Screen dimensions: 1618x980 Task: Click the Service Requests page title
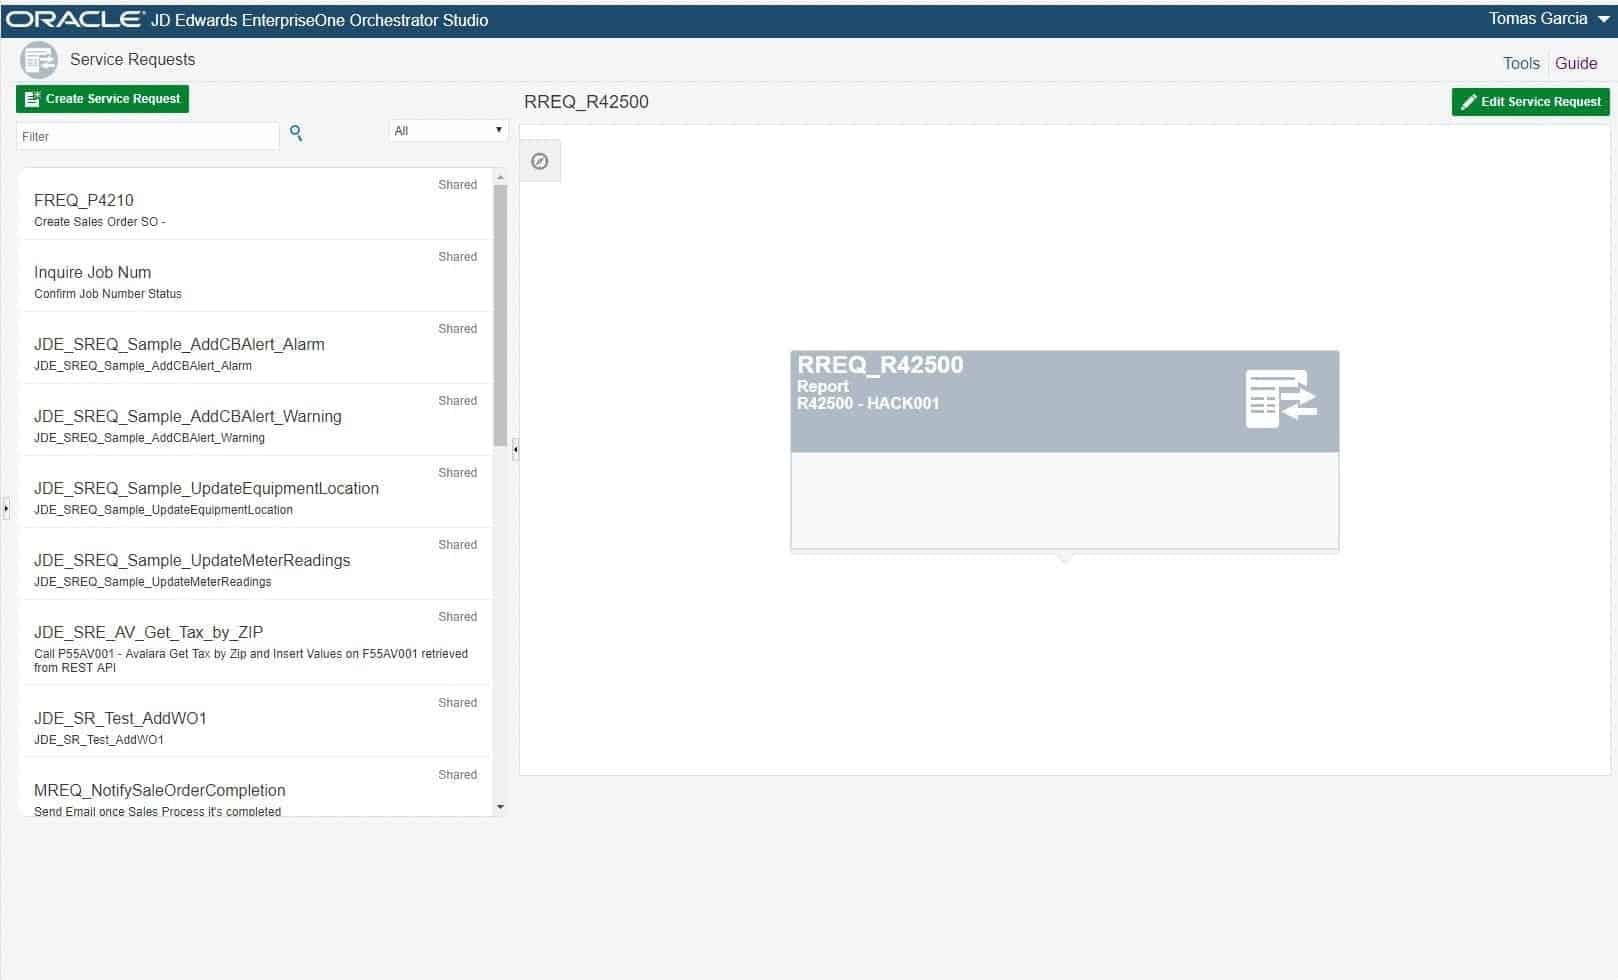tap(132, 60)
